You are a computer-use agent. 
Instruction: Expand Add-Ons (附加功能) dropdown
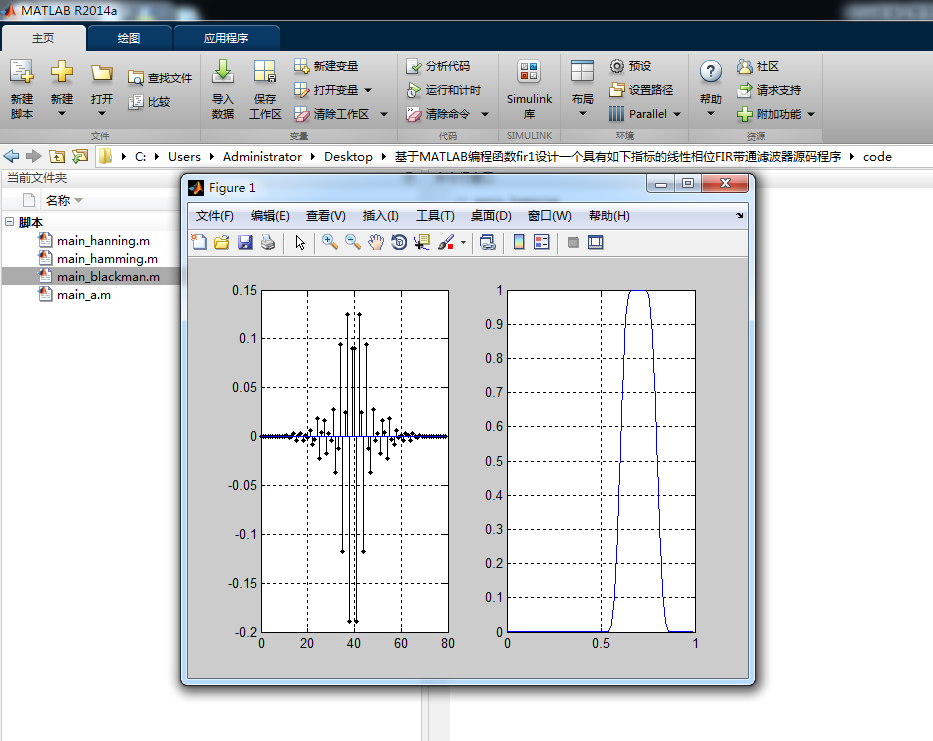[811, 114]
